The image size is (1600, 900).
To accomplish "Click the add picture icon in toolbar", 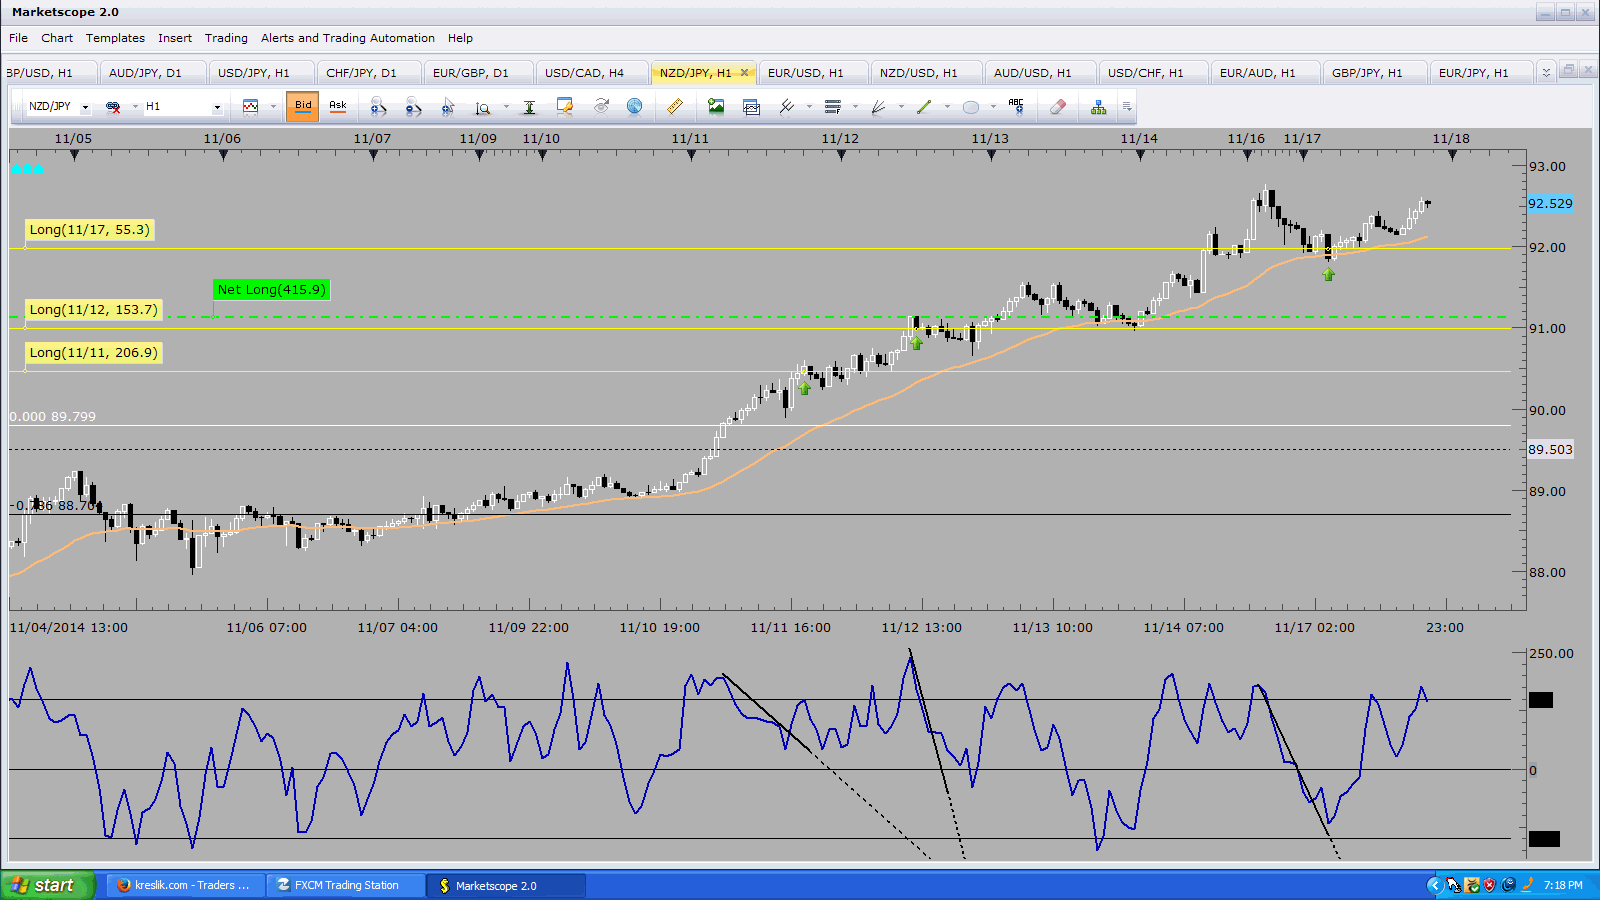I will click(716, 106).
